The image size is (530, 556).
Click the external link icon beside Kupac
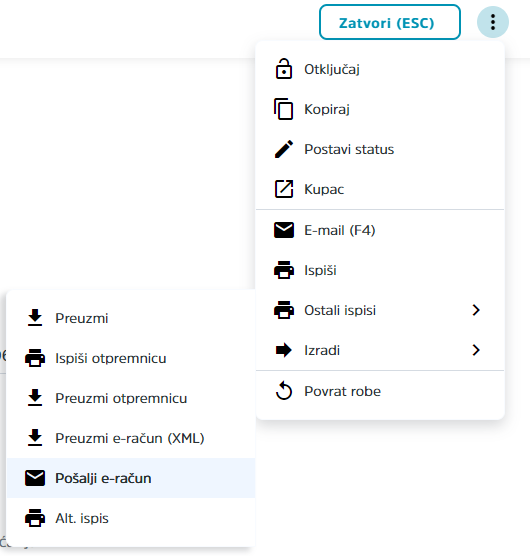pos(284,189)
